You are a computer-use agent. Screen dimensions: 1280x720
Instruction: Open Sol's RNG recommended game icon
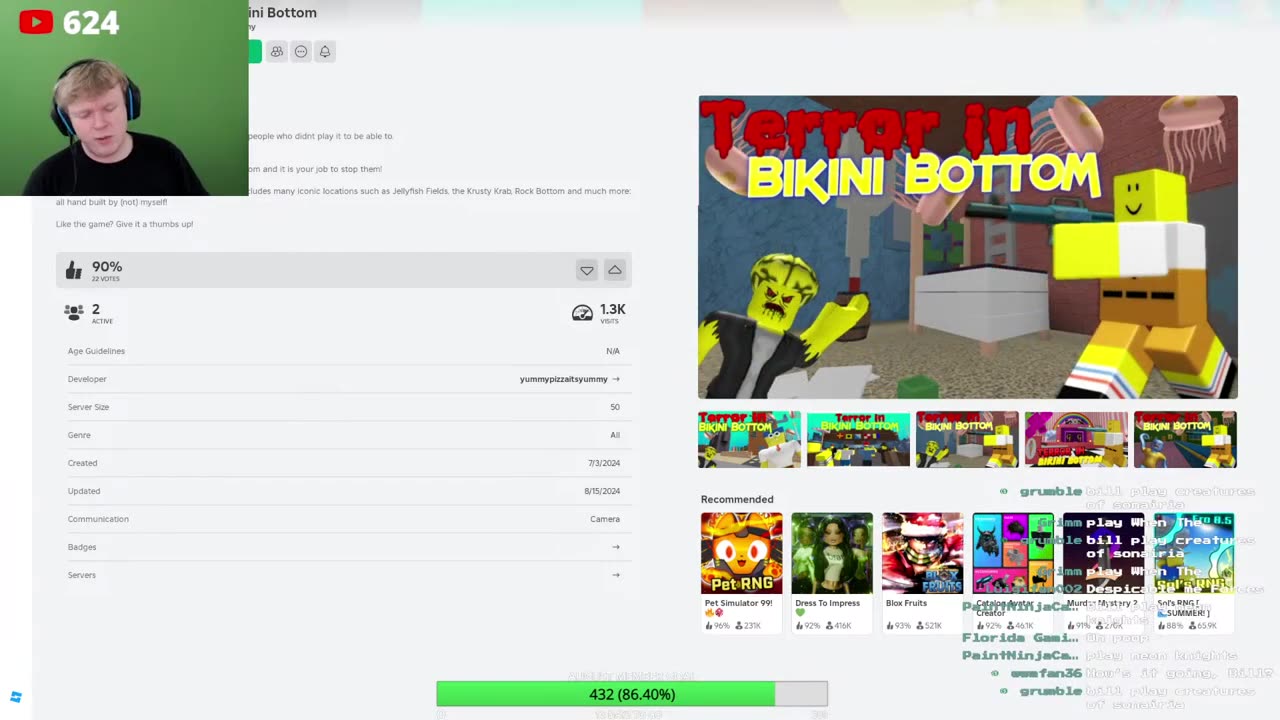[x=1194, y=553]
